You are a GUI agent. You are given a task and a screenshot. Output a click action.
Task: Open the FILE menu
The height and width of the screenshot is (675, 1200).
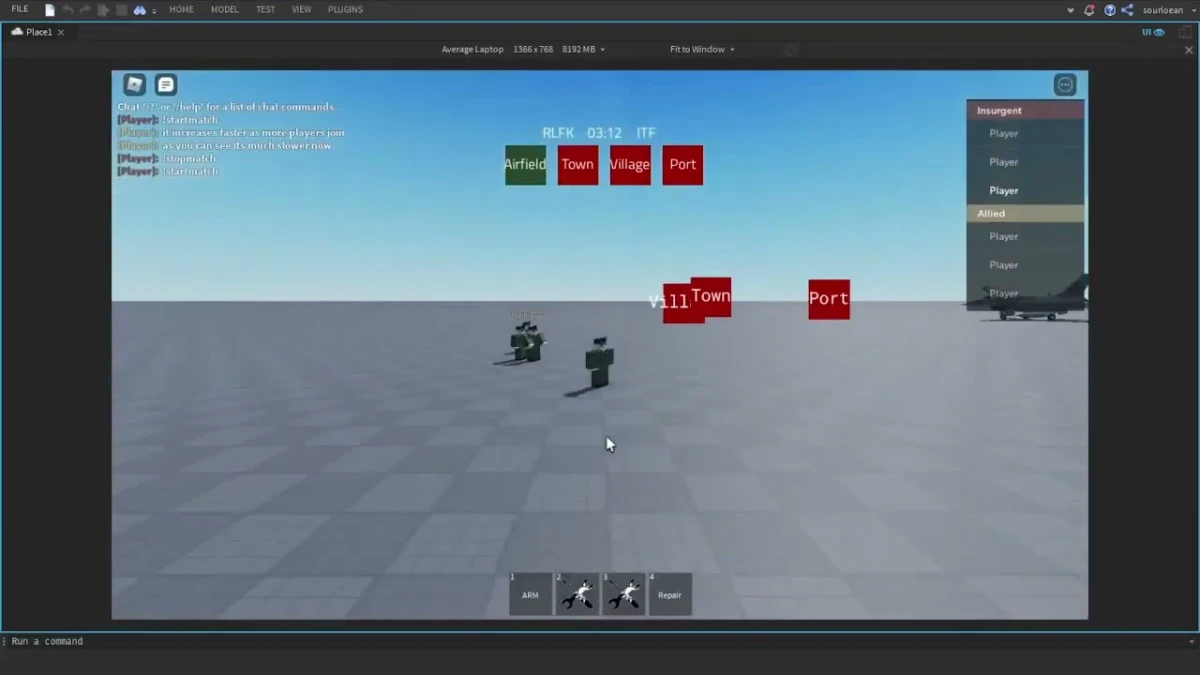pos(20,9)
